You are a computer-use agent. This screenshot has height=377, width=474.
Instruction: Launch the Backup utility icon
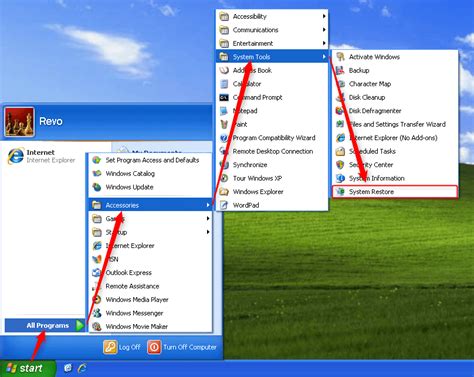pos(340,70)
